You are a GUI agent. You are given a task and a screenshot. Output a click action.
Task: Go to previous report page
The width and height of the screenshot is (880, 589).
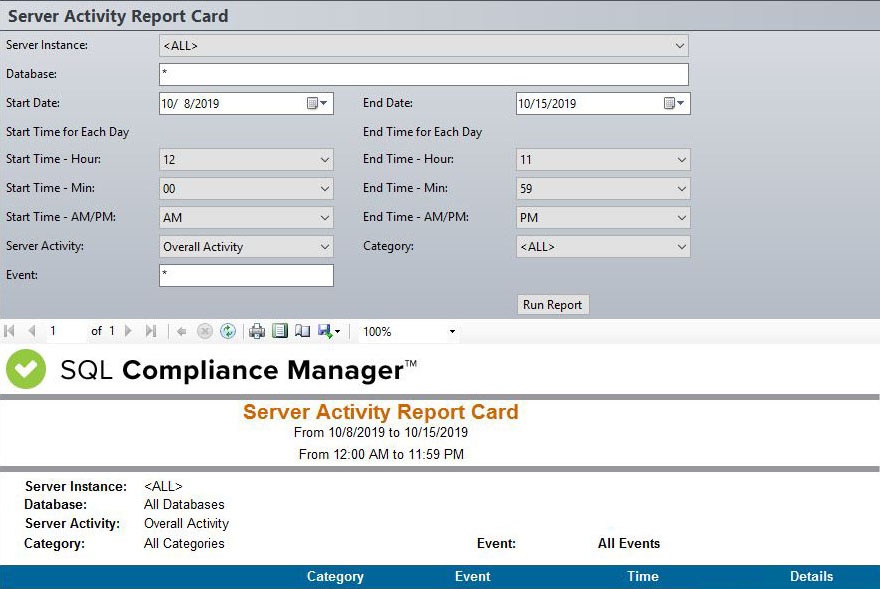[x=32, y=331]
